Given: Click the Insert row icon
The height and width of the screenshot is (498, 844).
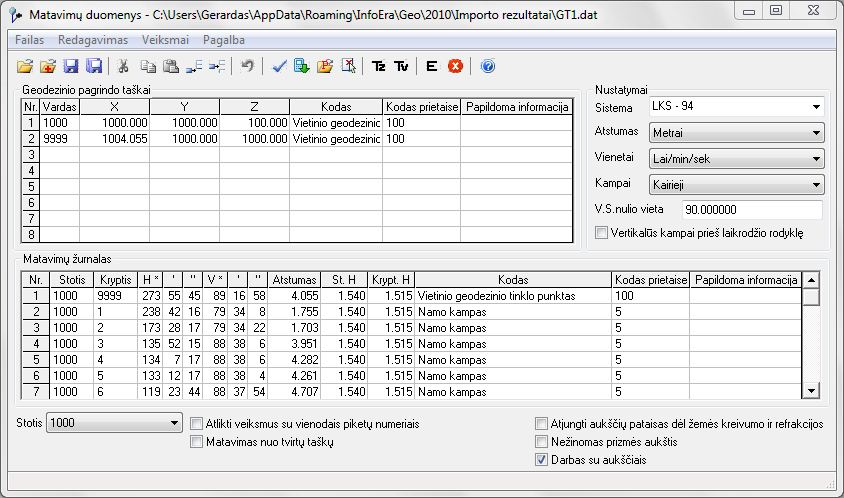Looking at the screenshot, I should [194, 66].
